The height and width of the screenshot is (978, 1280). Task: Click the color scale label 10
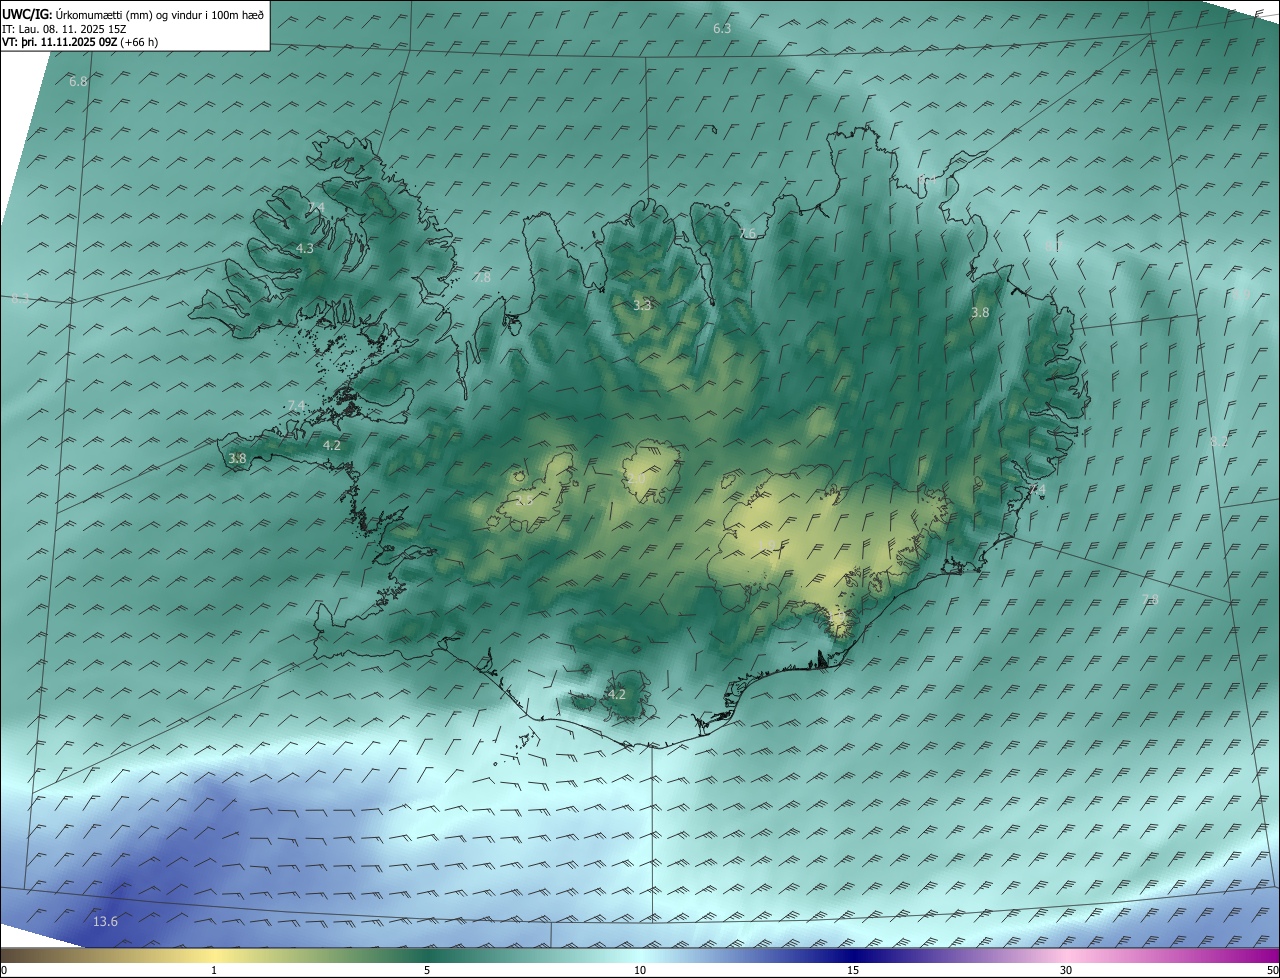640,970
